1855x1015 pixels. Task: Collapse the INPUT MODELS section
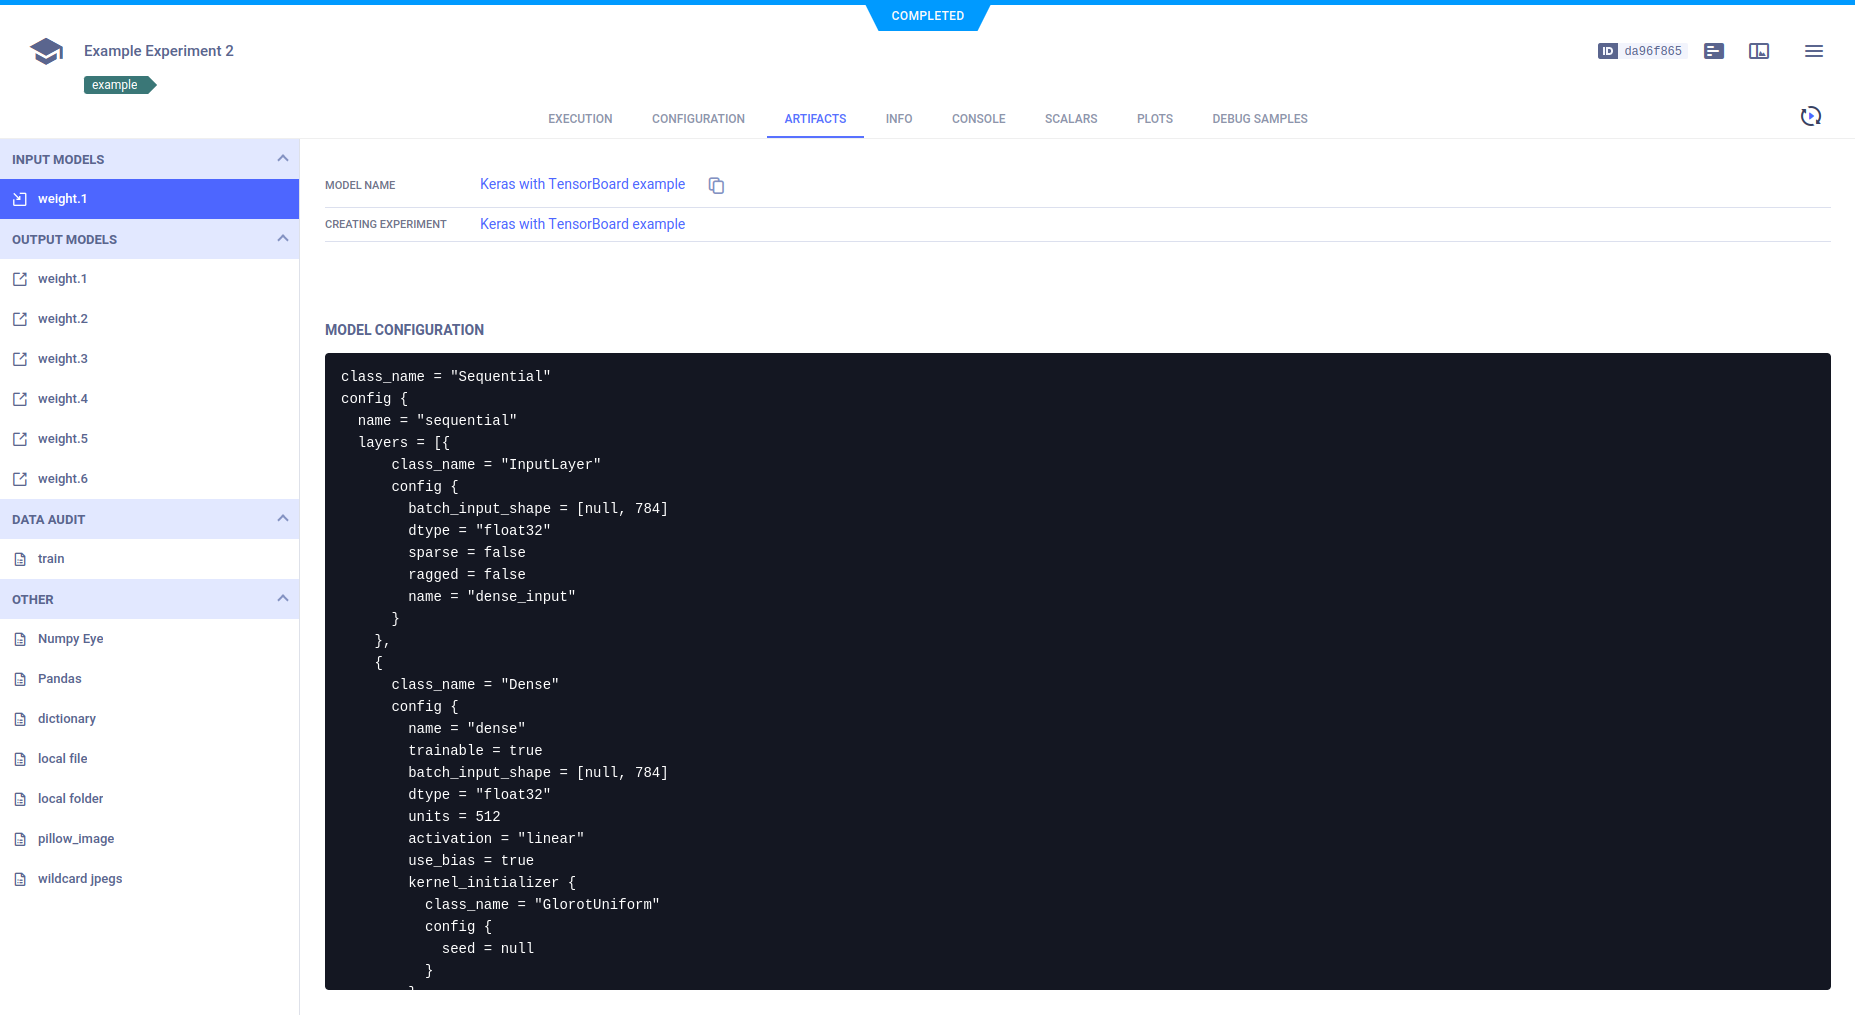click(283, 158)
